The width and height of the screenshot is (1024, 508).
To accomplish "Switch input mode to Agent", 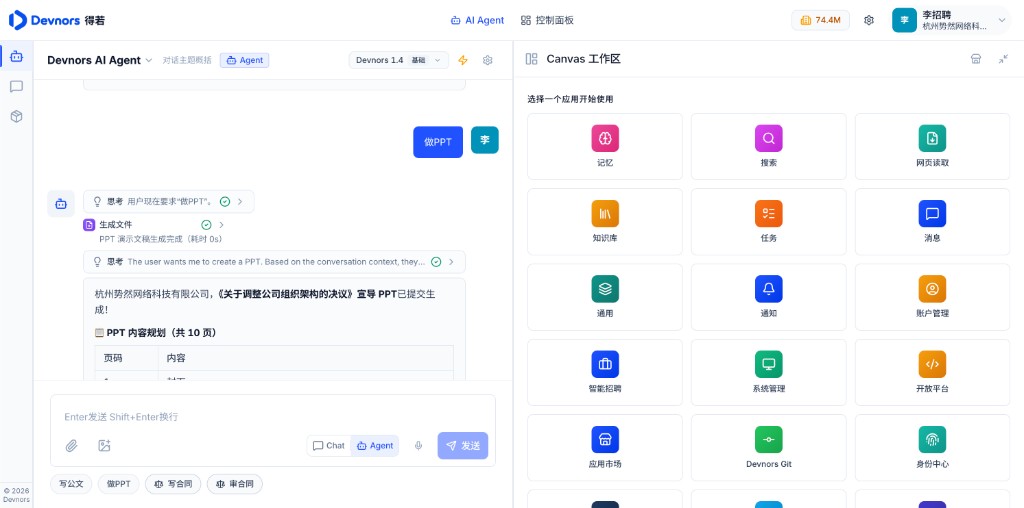I will pos(375,445).
